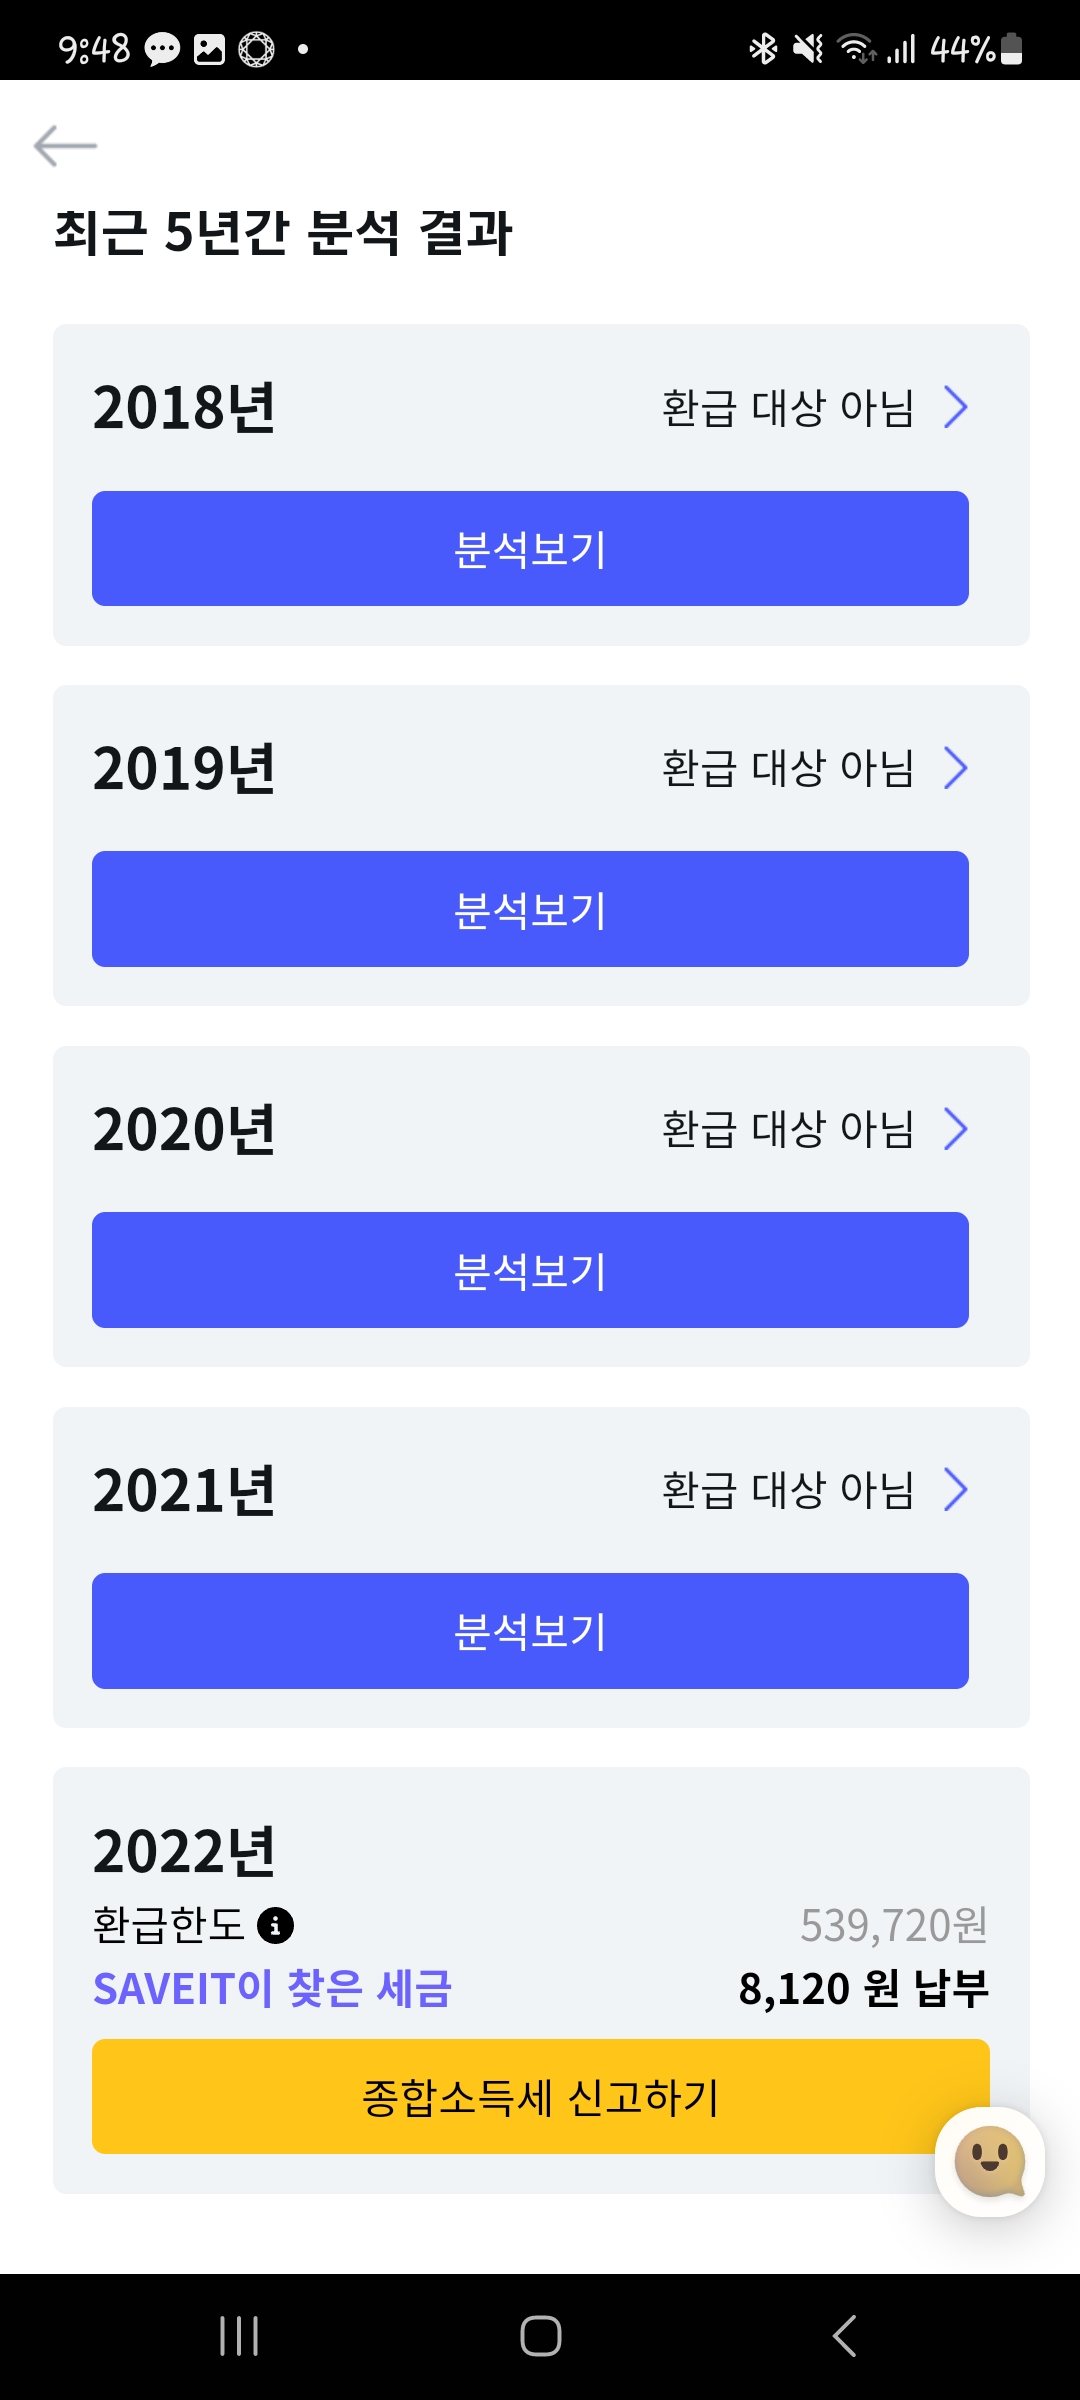Expand 2018 row chevron arrow
This screenshot has height=2400, width=1080.
click(x=956, y=407)
